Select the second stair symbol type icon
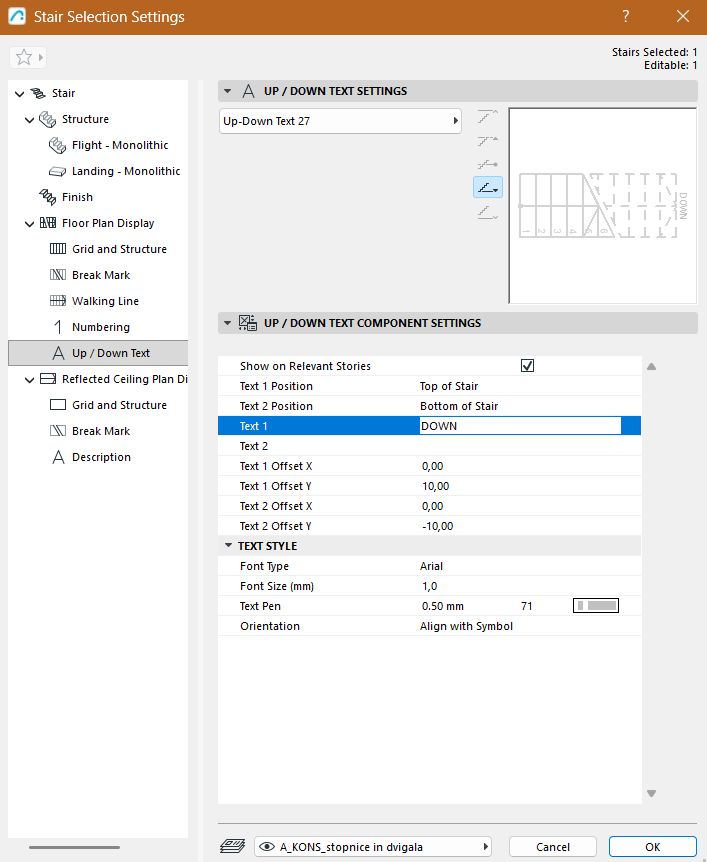707x862 pixels. [x=488, y=141]
